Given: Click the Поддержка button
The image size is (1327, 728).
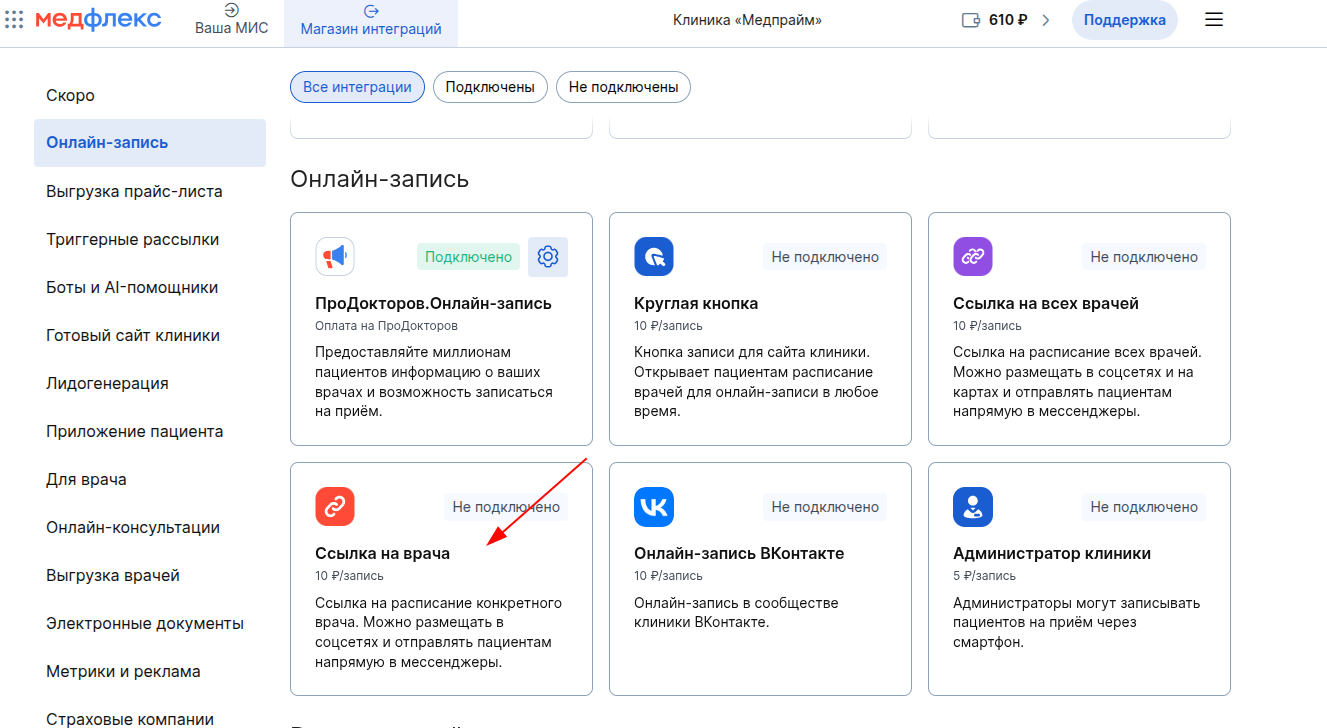Looking at the screenshot, I should 1124,20.
